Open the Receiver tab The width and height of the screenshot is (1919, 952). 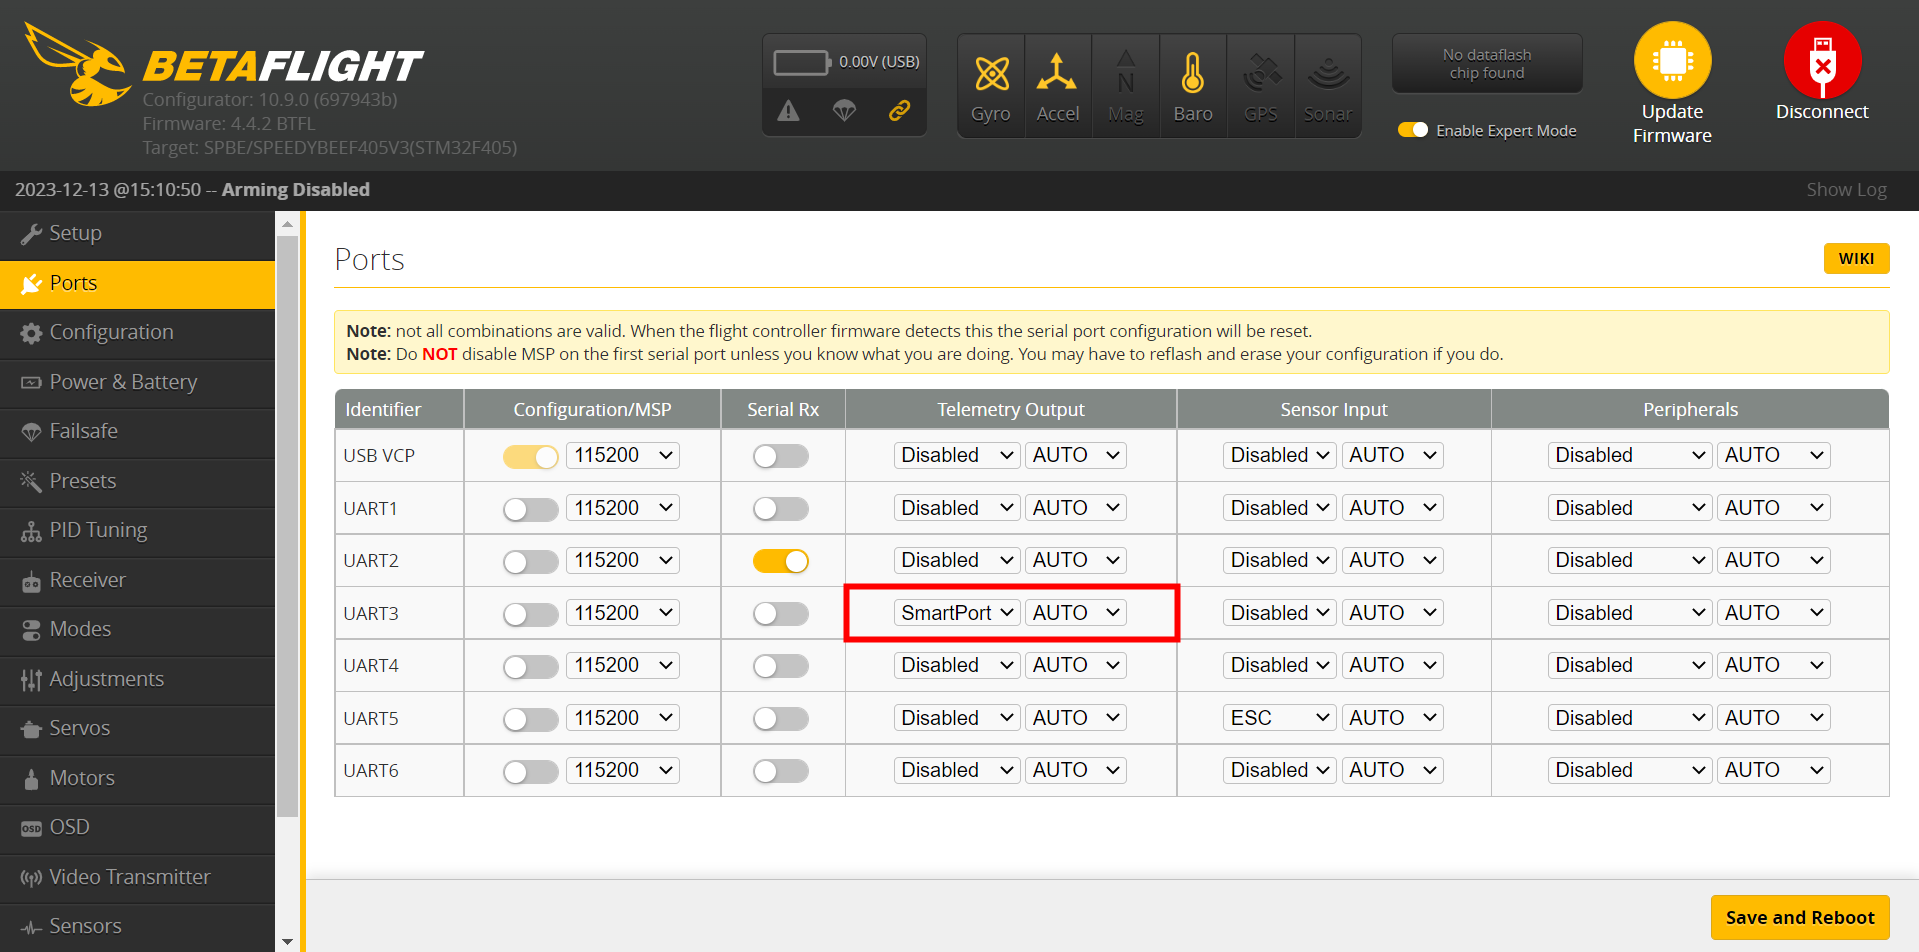coord(138,581)
